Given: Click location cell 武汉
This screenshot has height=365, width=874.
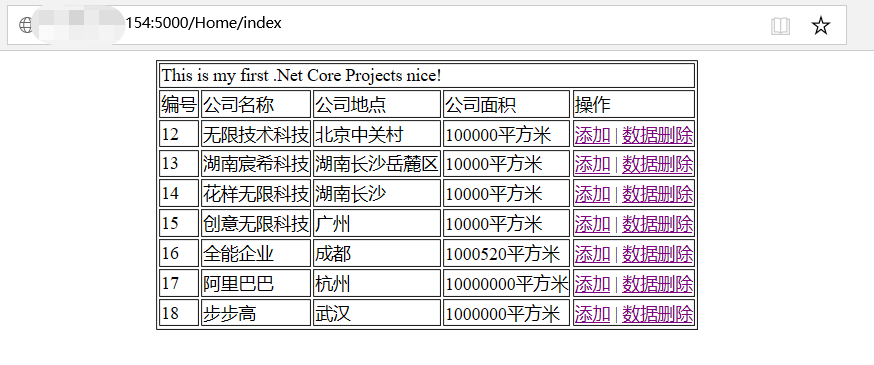Looking at the screenshot, I should click(x=377, y=314).
